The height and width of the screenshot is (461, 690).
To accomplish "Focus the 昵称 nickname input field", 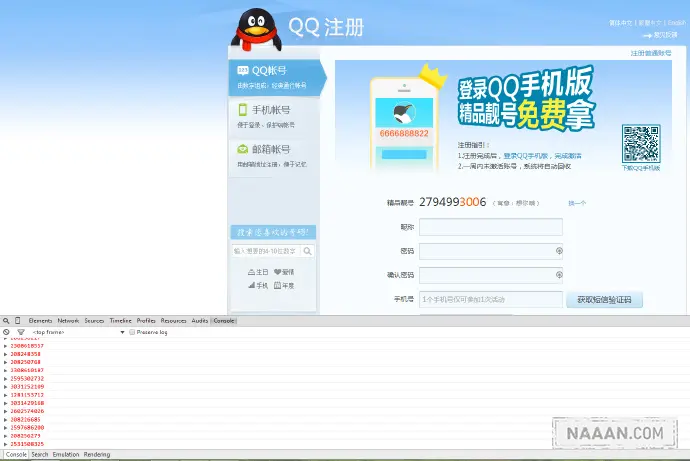I will 491,227.
